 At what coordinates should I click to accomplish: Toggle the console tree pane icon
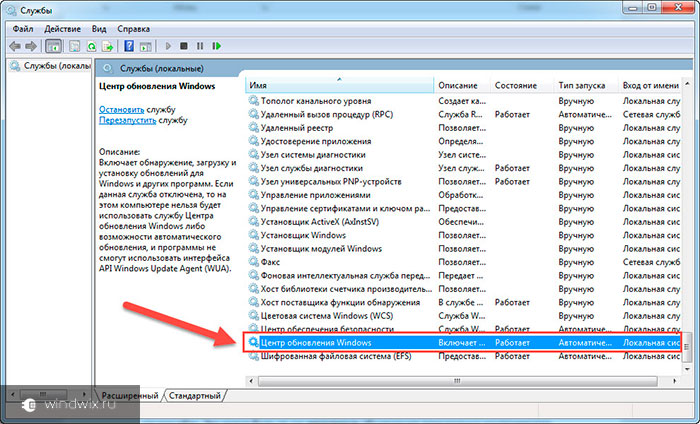(x=54, y=46)
